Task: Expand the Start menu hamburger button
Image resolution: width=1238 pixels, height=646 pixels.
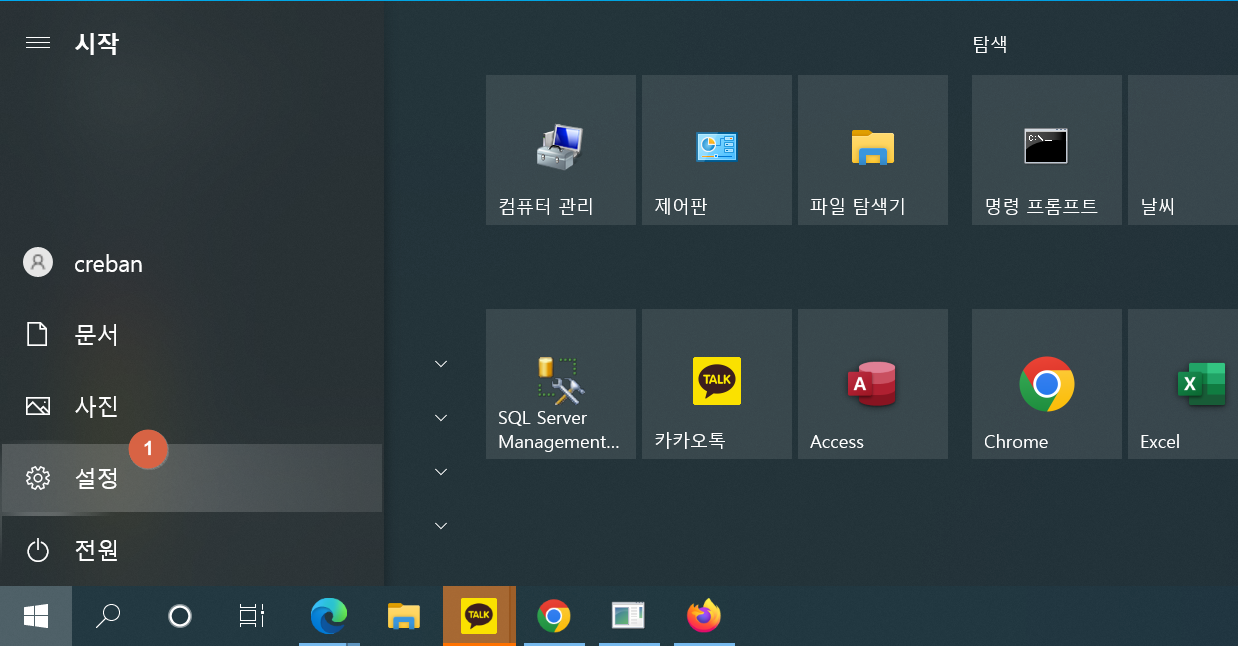Action: [x=38, y=43]
